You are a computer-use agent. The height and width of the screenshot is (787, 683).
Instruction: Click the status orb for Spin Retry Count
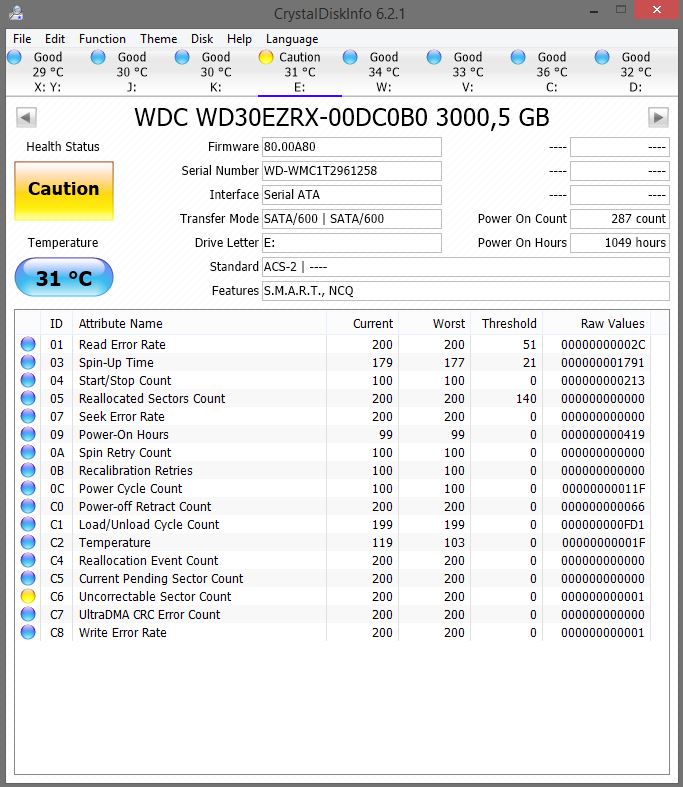coord(28,453)
